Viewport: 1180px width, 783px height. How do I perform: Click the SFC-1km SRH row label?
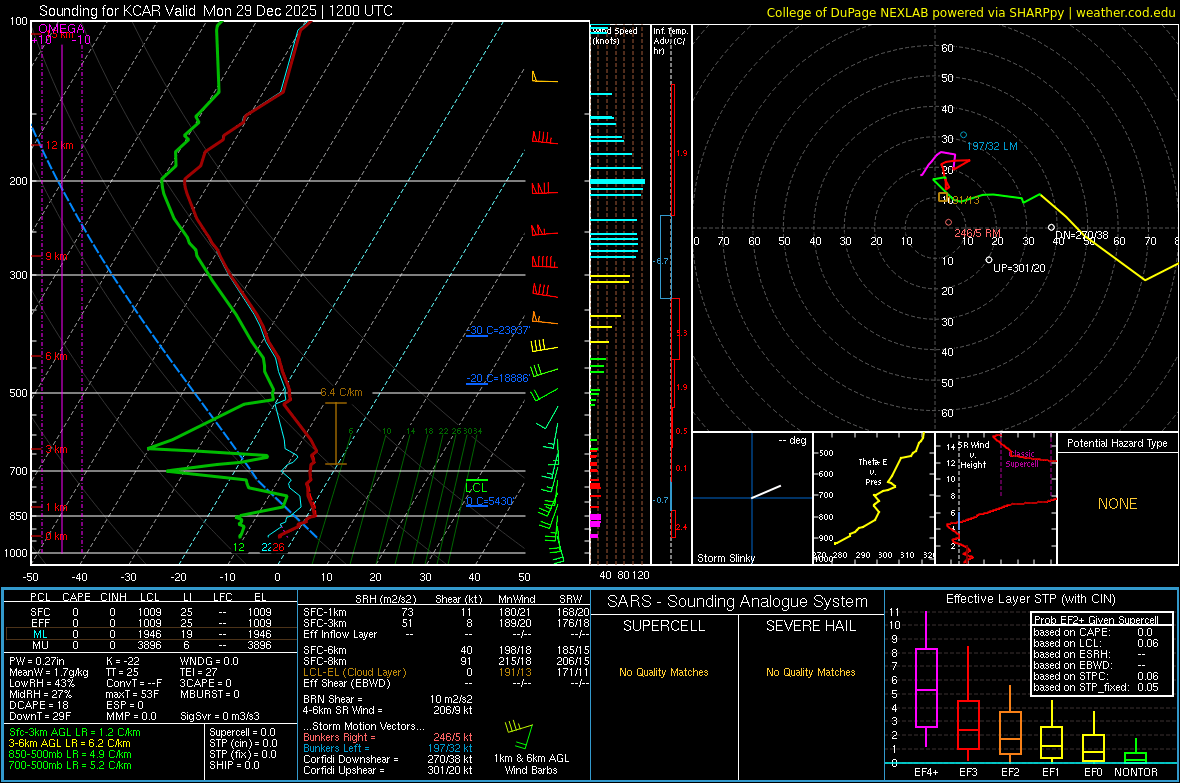[x=325, y=612]
